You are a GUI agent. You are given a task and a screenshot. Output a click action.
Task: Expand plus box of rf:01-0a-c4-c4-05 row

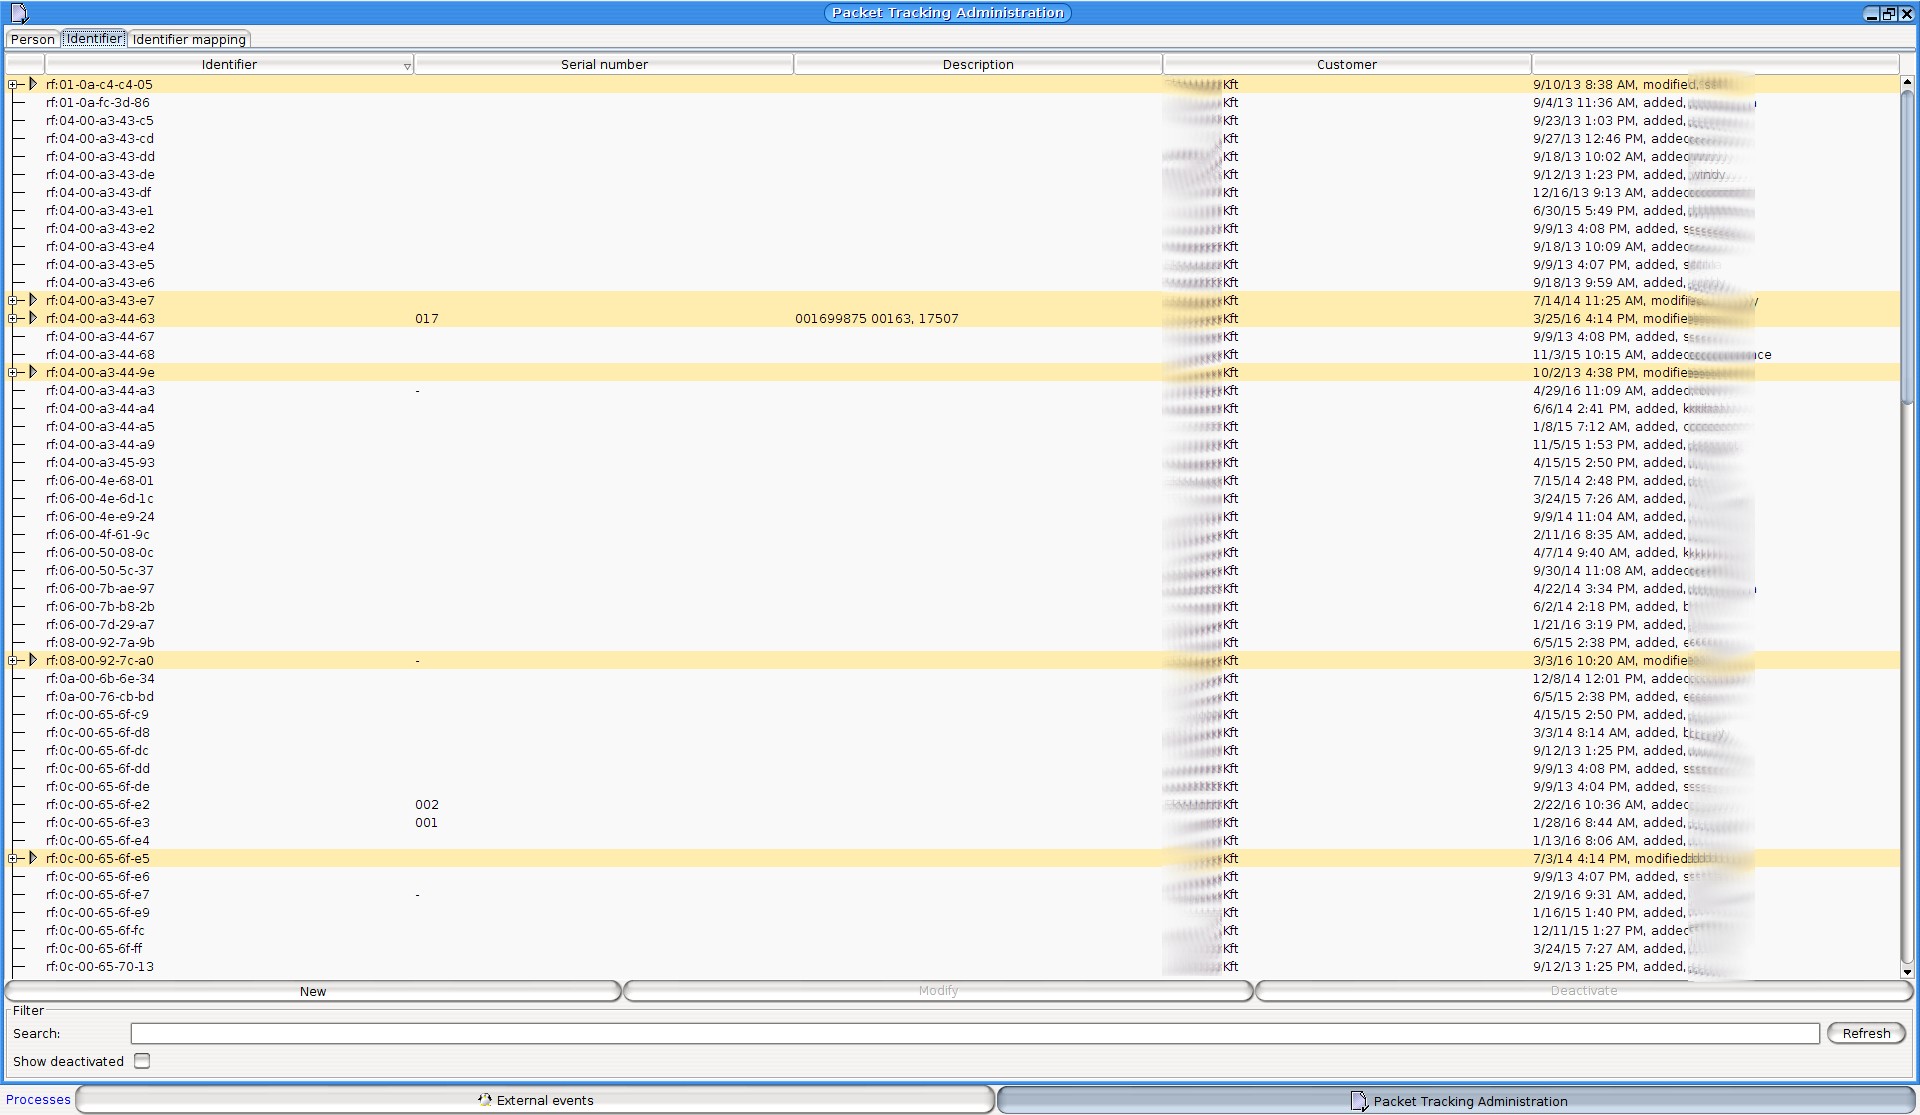pos(13,84)
